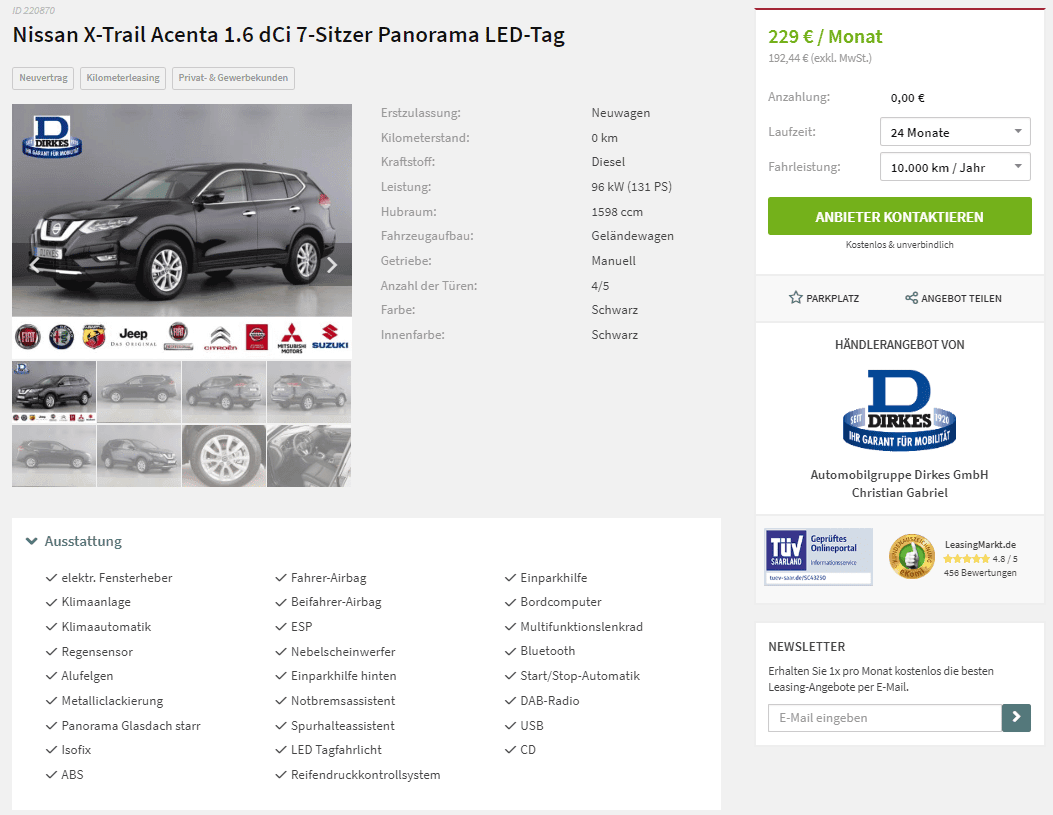Select the car interior thumbnail

[x=309, y=456]
